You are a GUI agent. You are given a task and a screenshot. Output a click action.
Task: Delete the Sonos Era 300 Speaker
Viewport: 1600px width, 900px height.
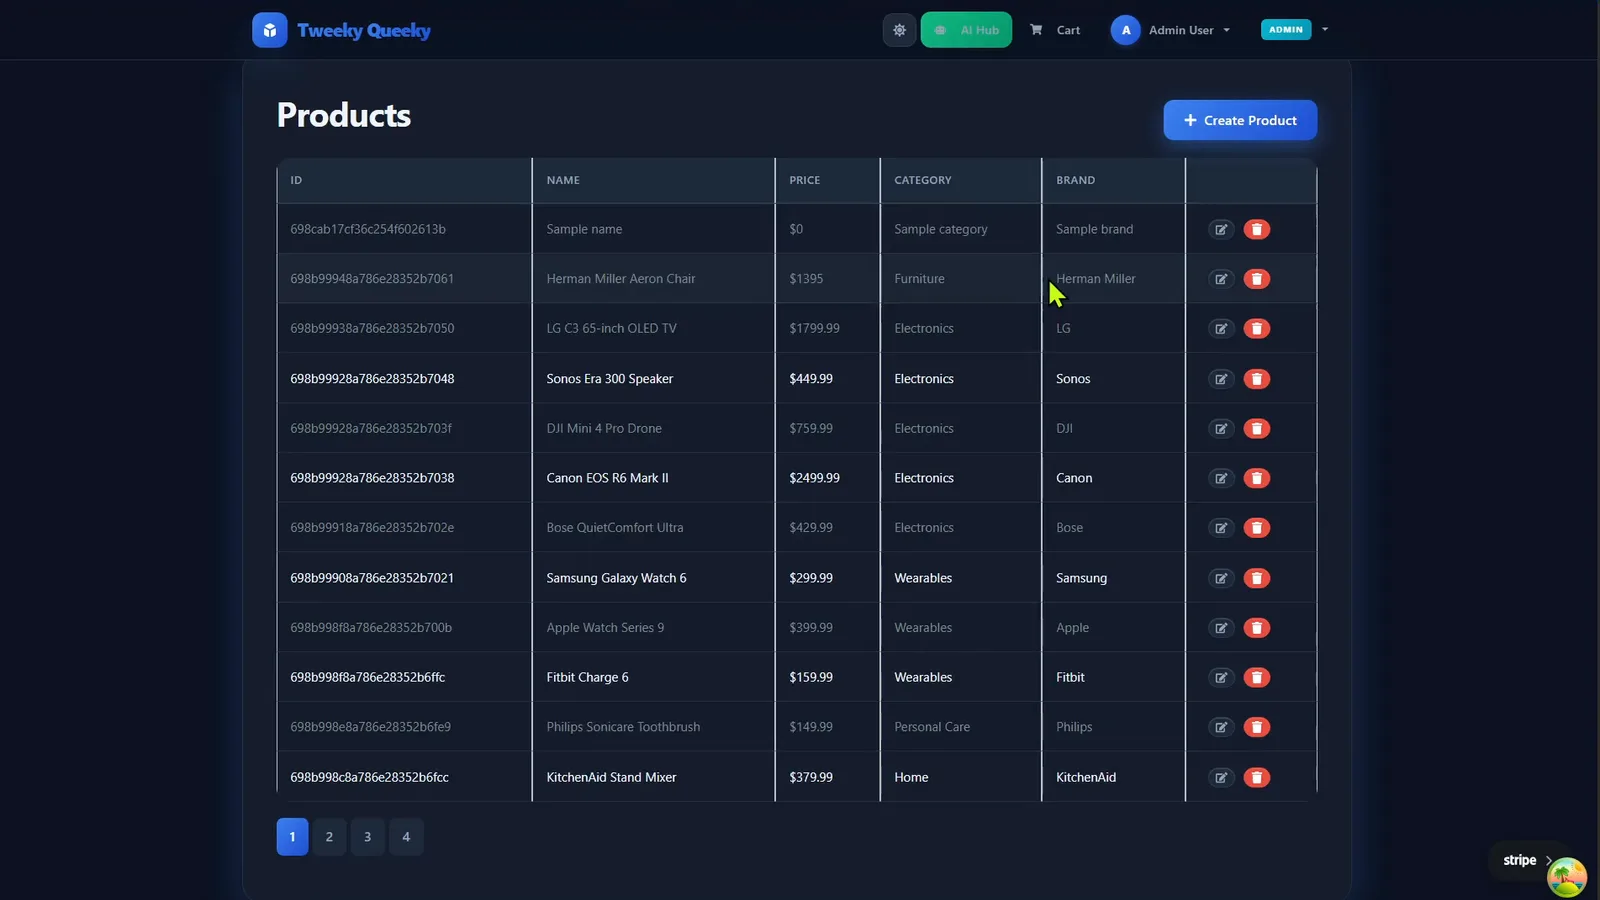click(x=1257, y=379)
